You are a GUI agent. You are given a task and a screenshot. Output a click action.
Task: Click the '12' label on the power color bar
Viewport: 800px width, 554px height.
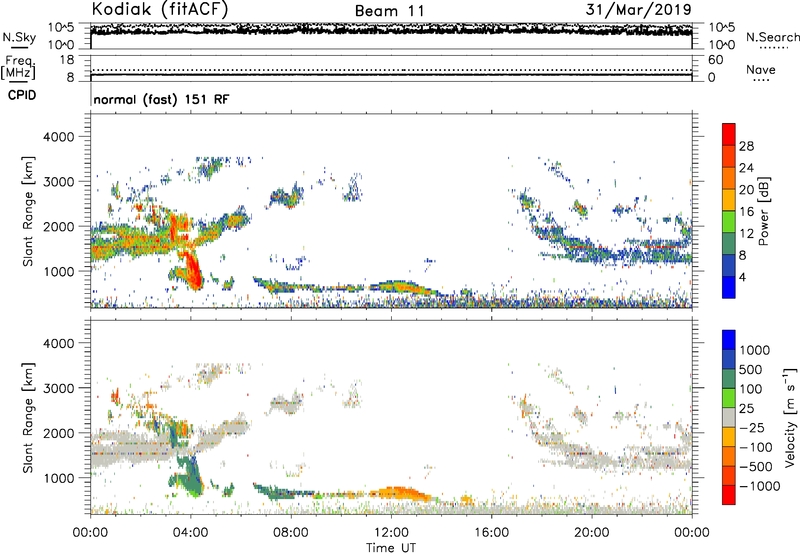pyautogui.click(x=746, y=234)
